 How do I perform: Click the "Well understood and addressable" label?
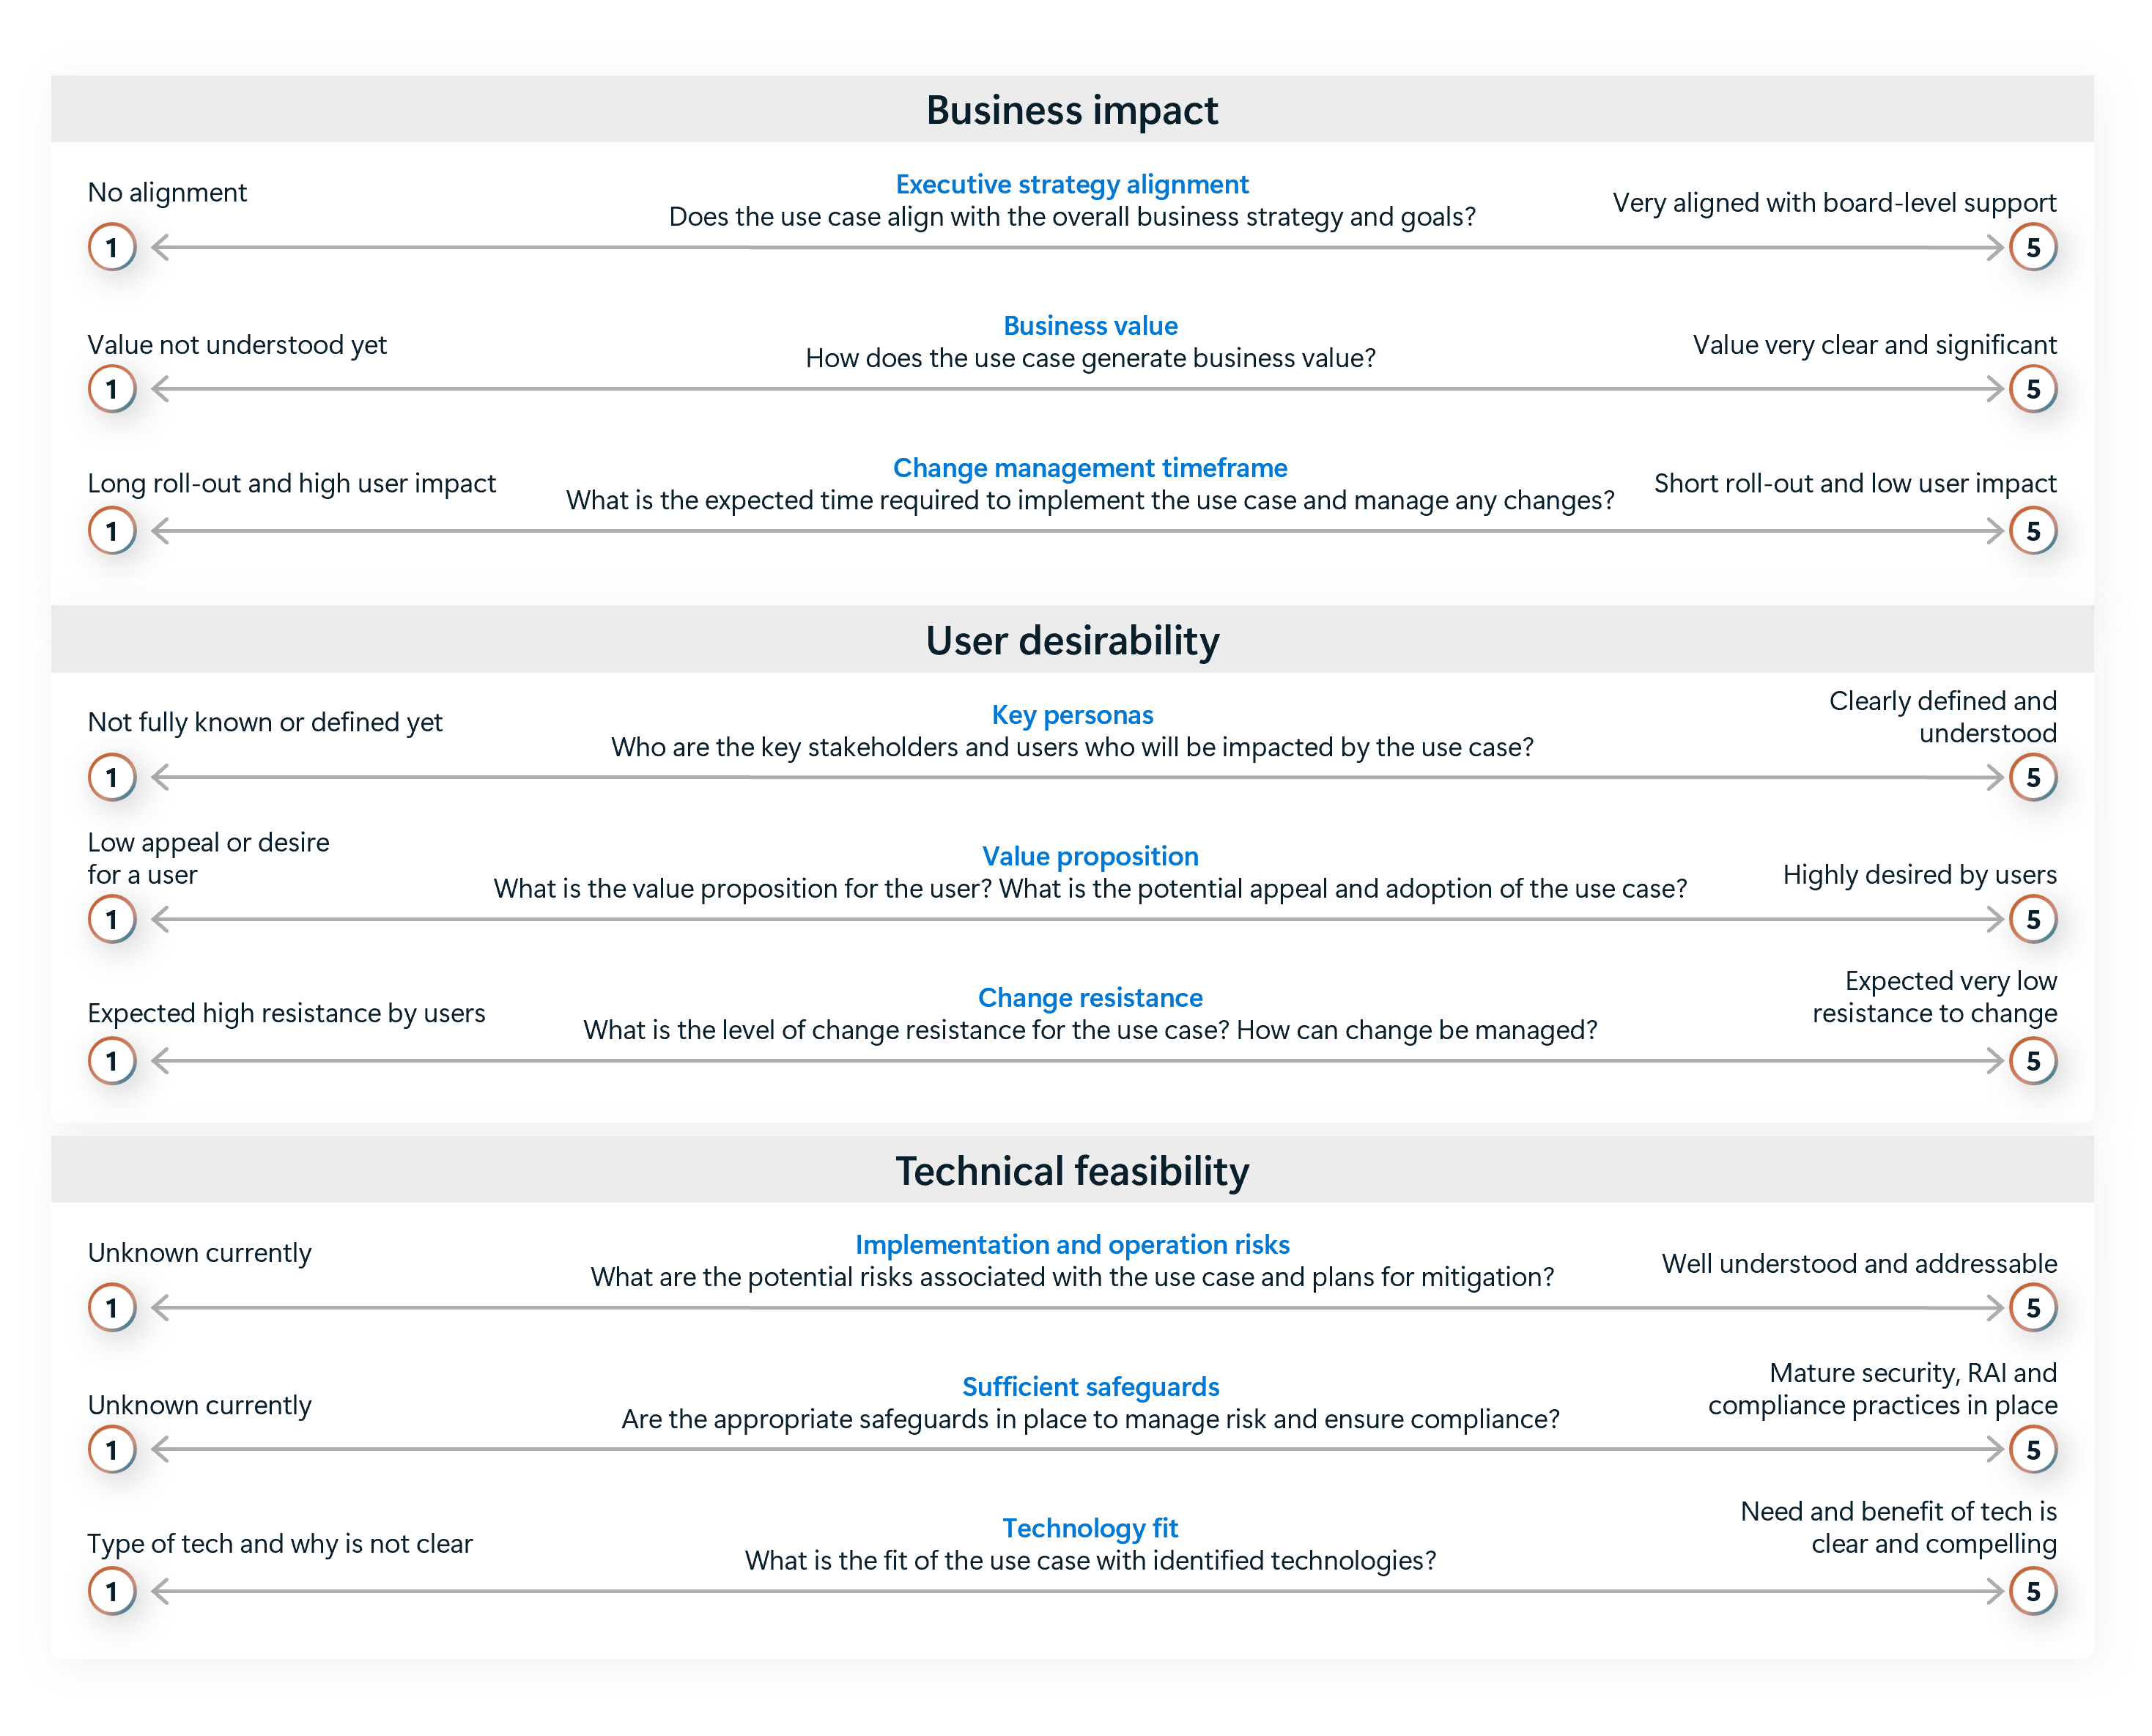1858,1264
